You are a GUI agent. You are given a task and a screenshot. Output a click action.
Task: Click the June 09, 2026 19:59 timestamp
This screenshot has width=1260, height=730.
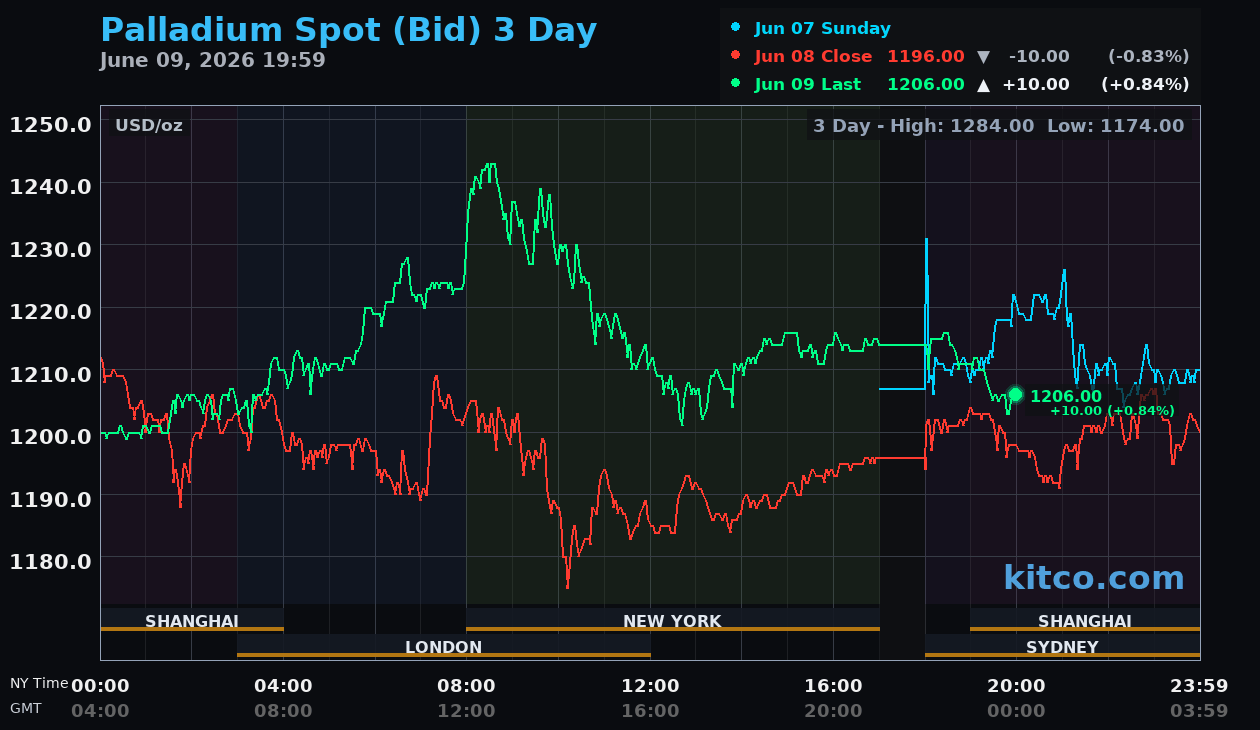point(212,60)
